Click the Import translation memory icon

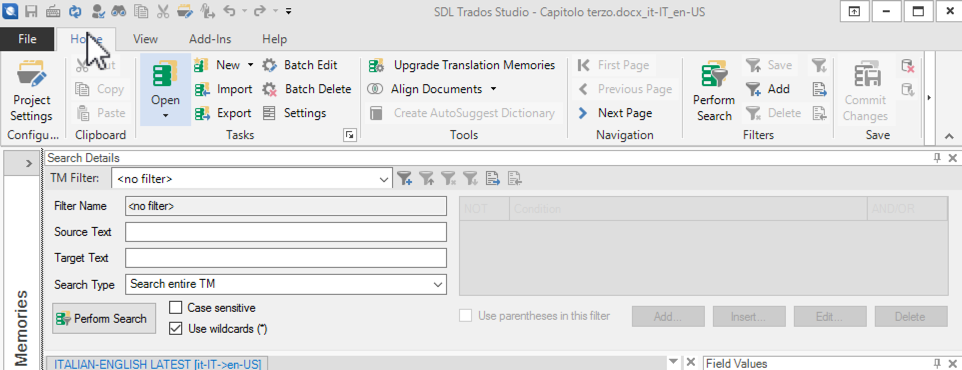click(x=202, y=90)
